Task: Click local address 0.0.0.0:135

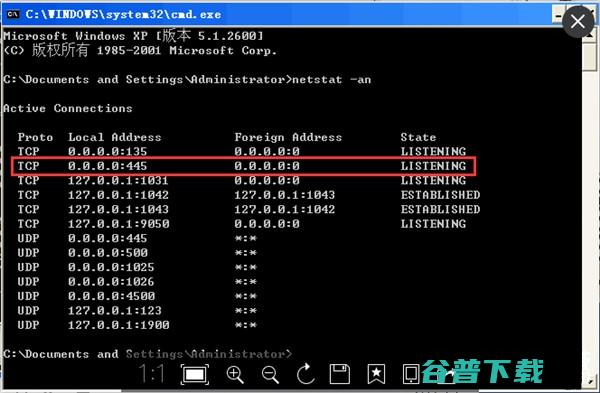Action: coord(108,152)
